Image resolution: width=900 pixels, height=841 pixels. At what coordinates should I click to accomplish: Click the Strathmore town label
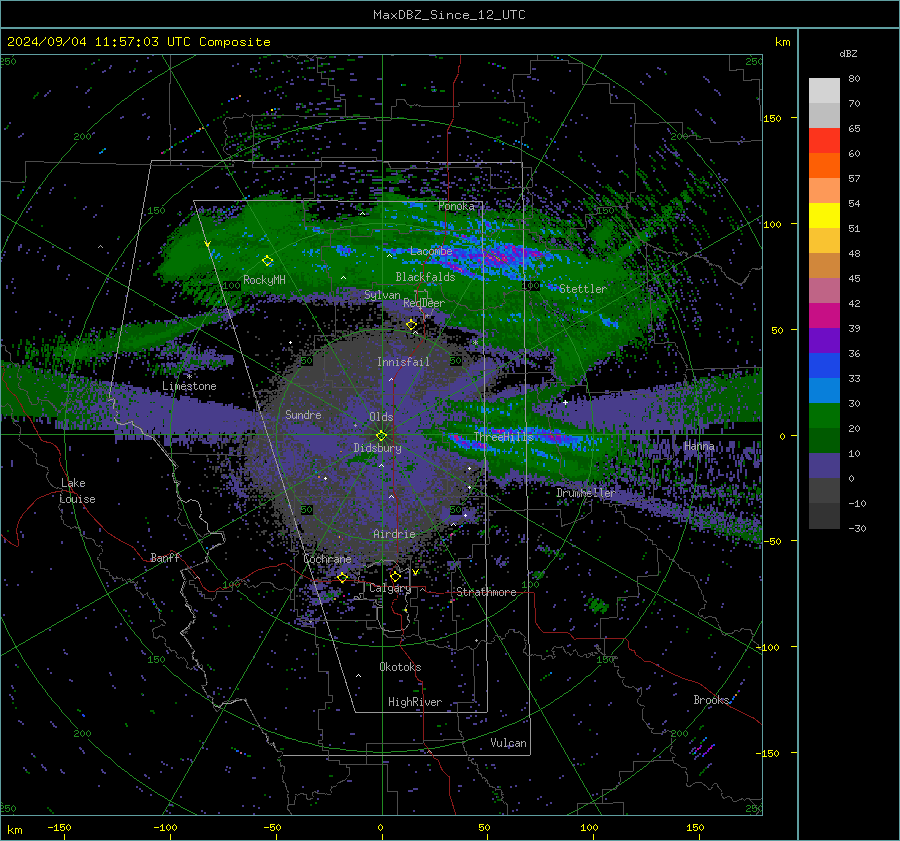(x=486, y=592)
